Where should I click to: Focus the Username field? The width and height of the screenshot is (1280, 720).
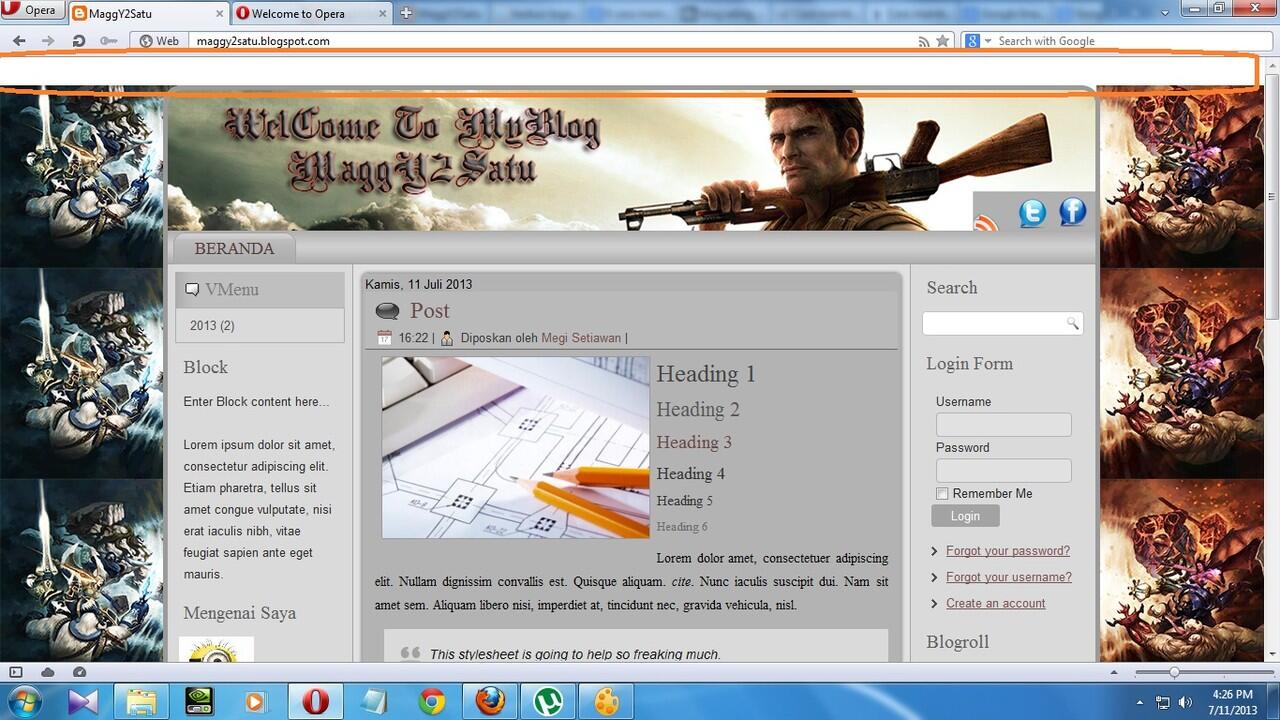pos(1003,424)
